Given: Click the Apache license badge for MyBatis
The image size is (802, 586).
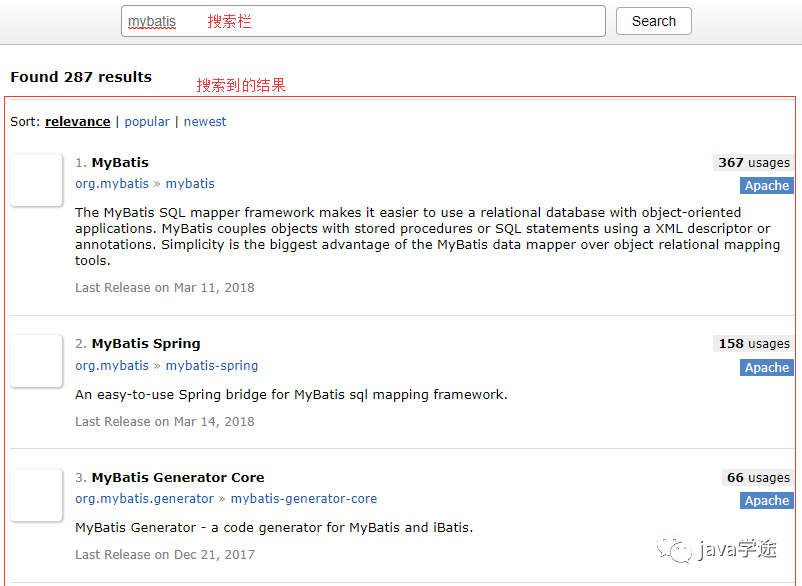Looking at the screenshot, I should (x=767, y=186).
